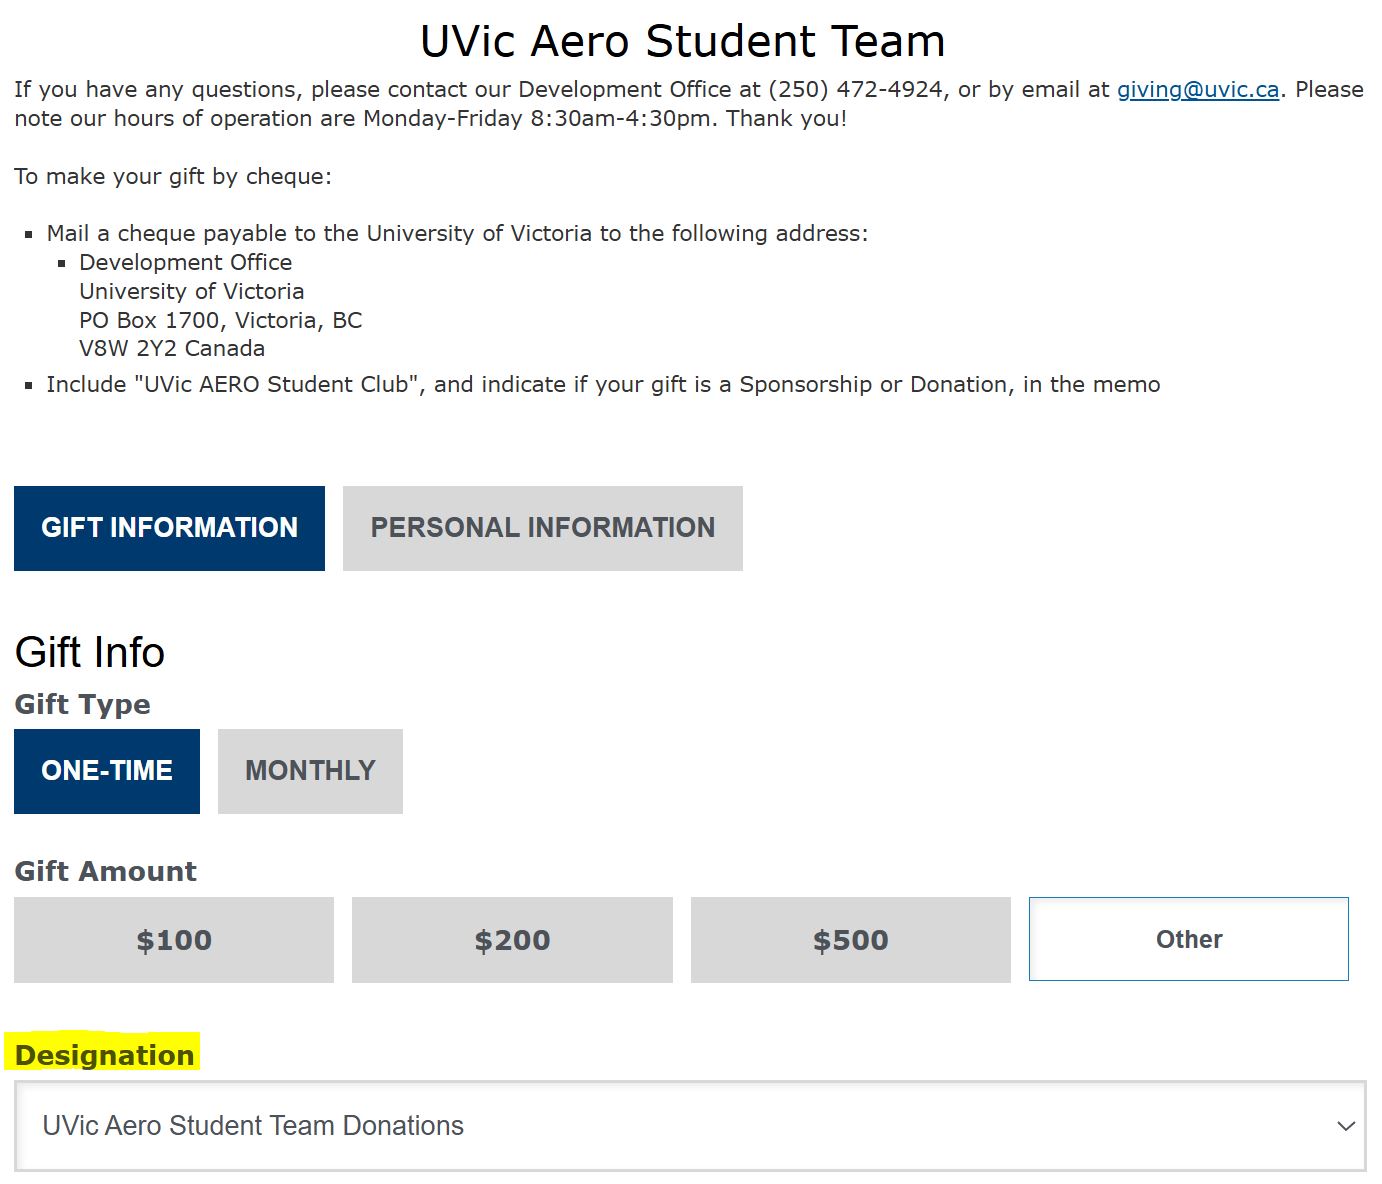Viewport: 1382px width, 1184px height.
Task: Choose the One-Time gift type
Action: click(107, 771)
